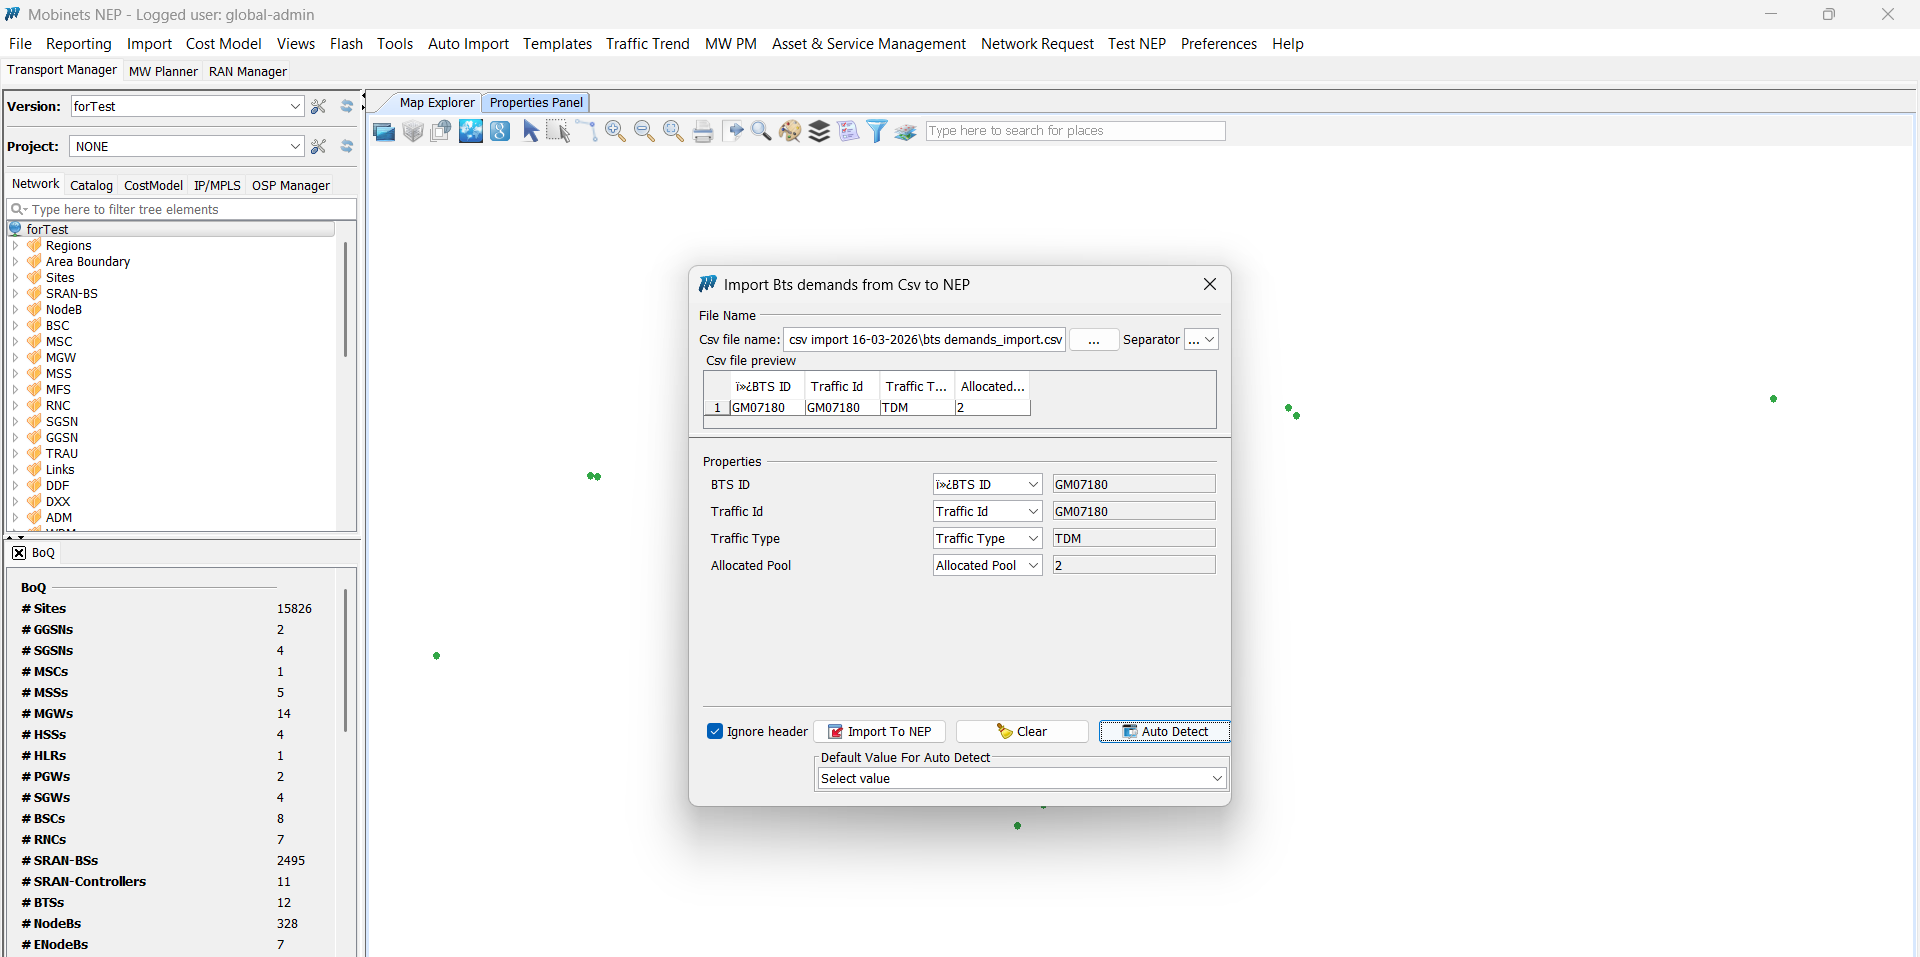The width and height of the screenshot is (1920, 957).
Task: Expand the Sites tree node
Action: (15, 278)
